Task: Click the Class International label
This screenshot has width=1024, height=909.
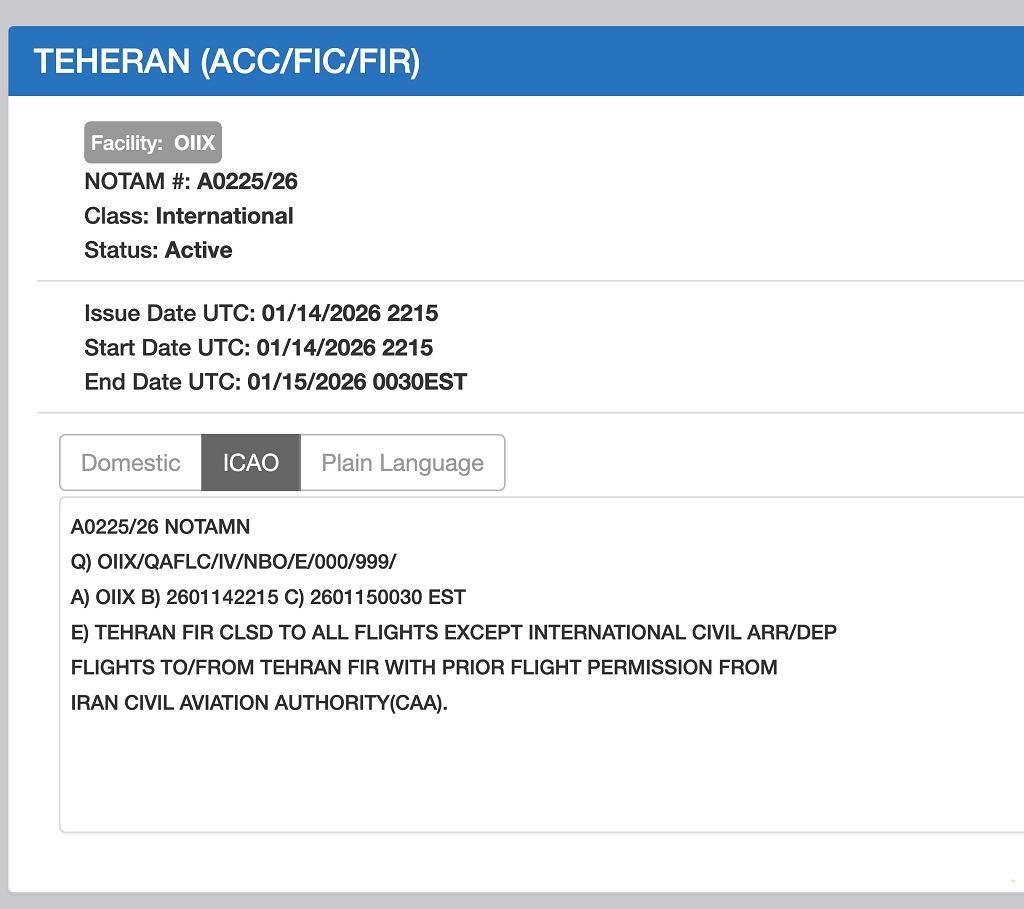Action: pyautogui.click(x=188, y=216)
